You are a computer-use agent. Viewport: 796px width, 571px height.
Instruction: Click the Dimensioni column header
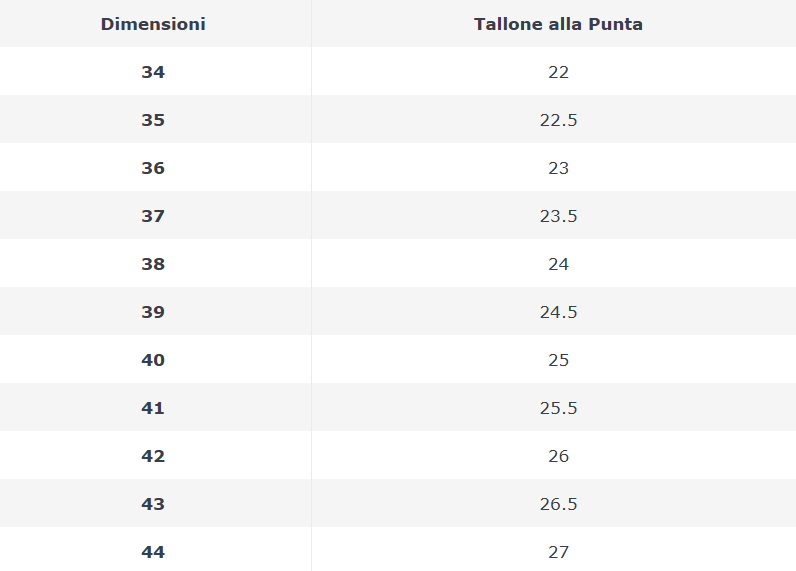tap(153, 24)
